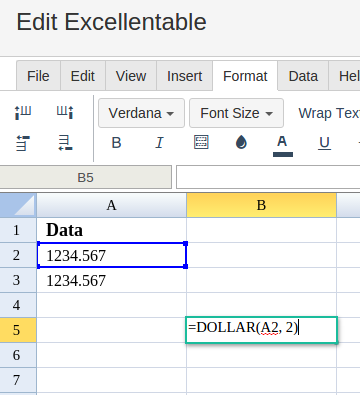Toggle italic formatting

tap(159, 143)
